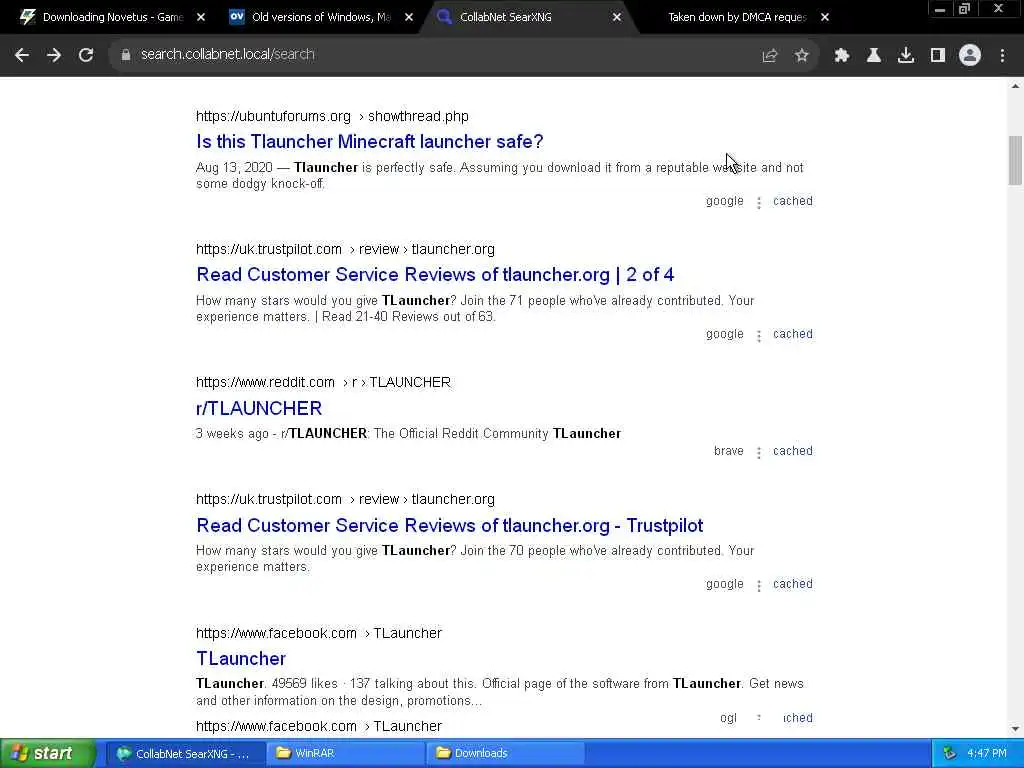
Task: Click the scrollbar down arrow
Action: click(x=1015, y=729)
